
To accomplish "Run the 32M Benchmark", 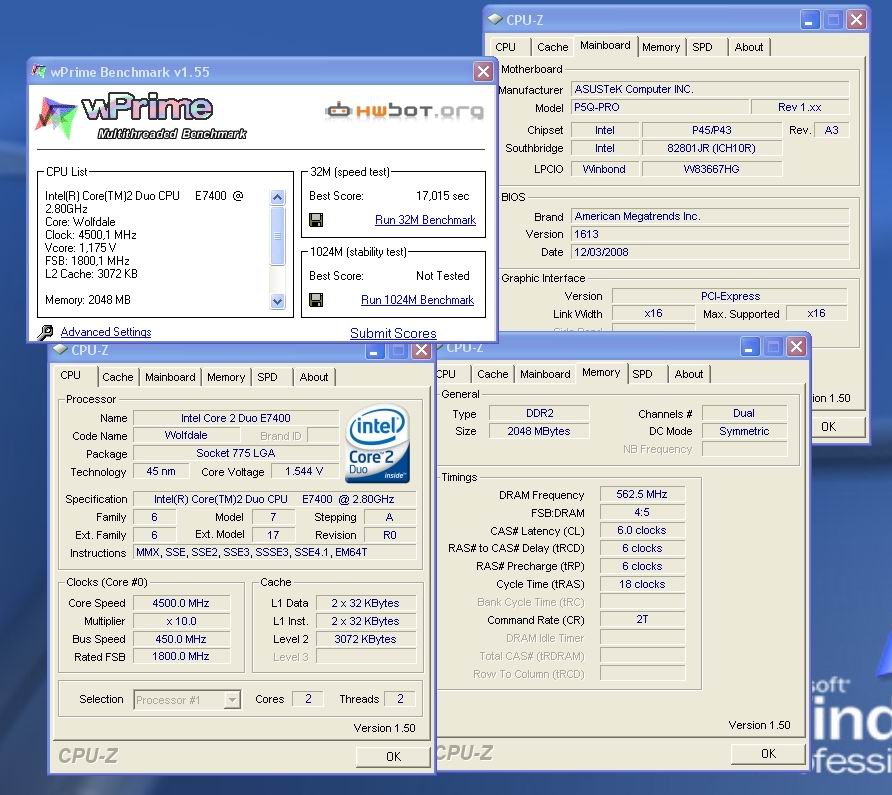I will coord(425,220).
